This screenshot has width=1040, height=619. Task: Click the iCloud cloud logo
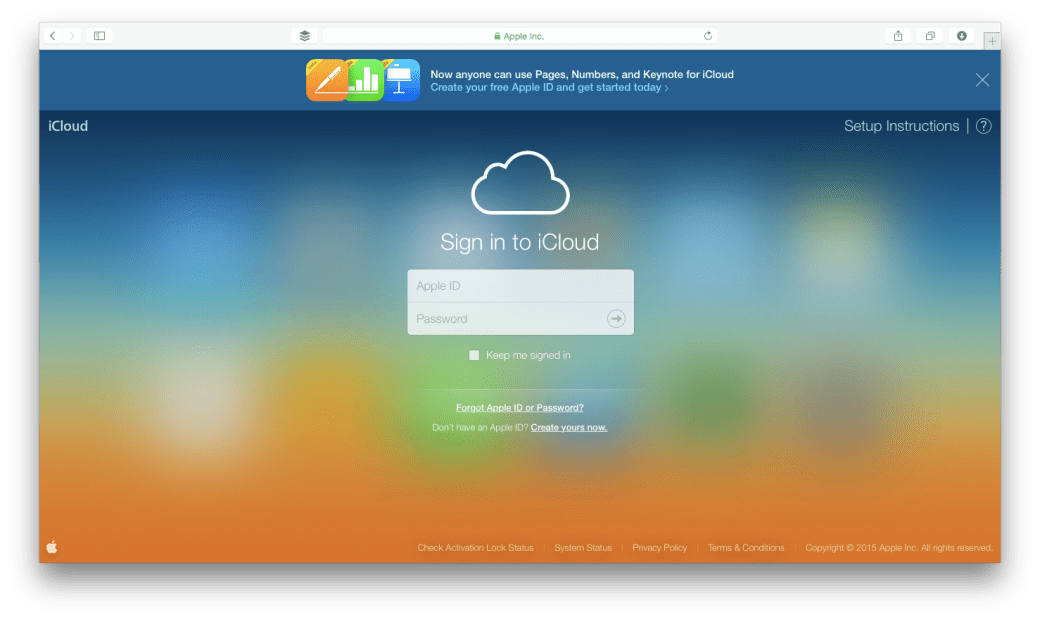519,183
